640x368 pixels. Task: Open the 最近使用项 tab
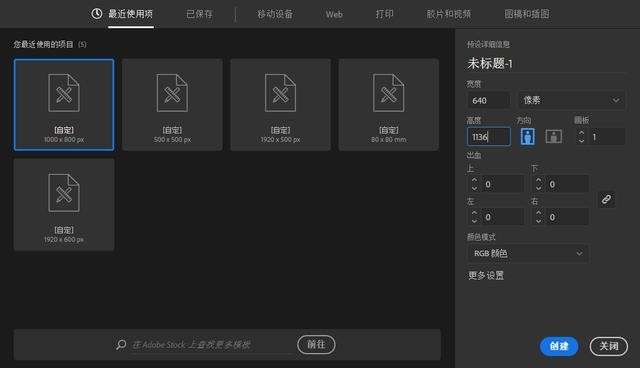[x=130, y=14]
